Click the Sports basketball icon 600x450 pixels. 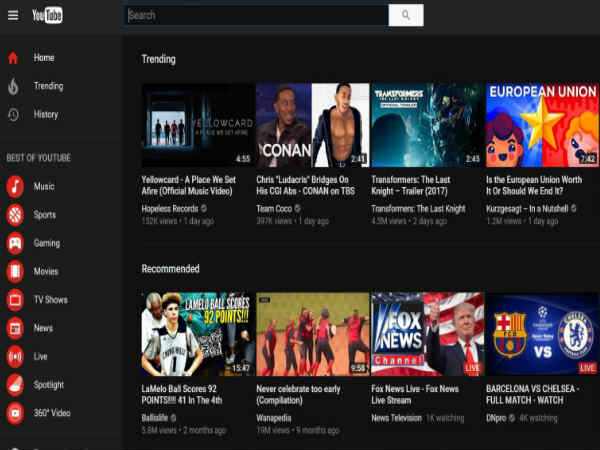[15, 215]
